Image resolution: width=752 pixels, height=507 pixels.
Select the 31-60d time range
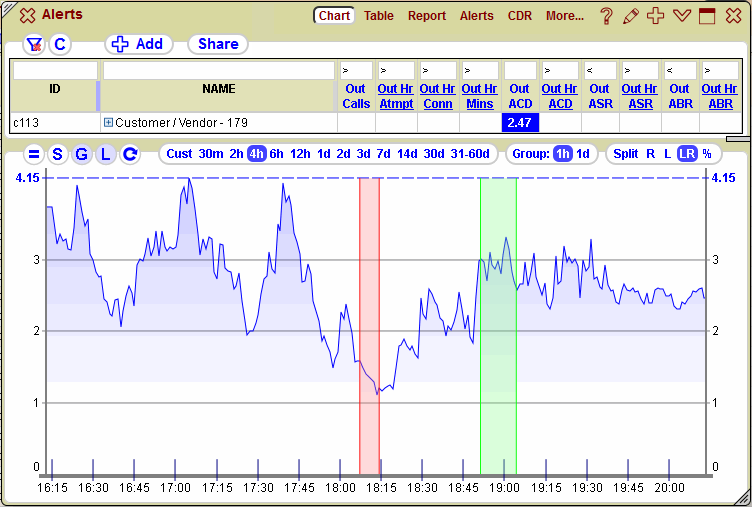[470, 154]
